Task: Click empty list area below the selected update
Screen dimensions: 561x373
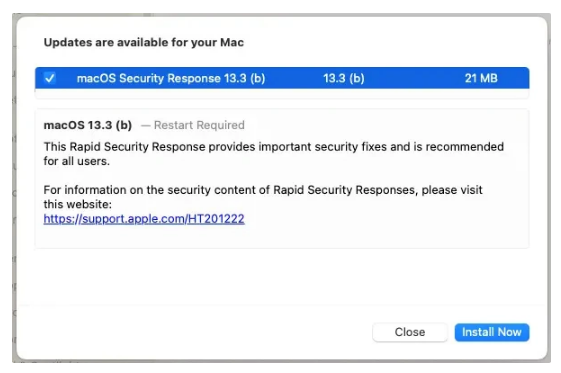Action: (x=282, y=93)
